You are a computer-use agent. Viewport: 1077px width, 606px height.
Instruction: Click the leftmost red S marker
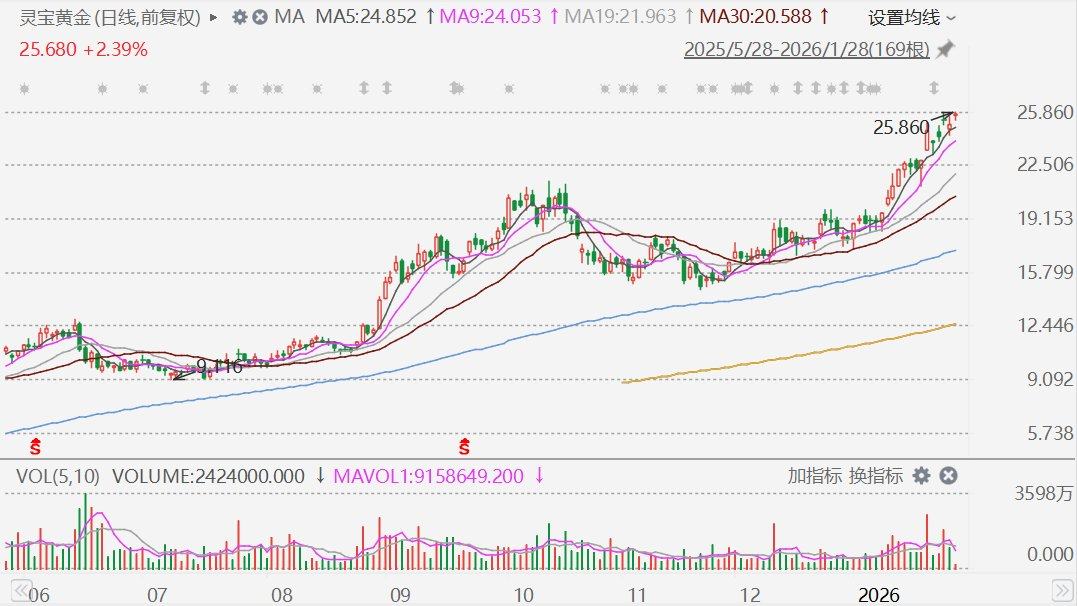point(35,443)
